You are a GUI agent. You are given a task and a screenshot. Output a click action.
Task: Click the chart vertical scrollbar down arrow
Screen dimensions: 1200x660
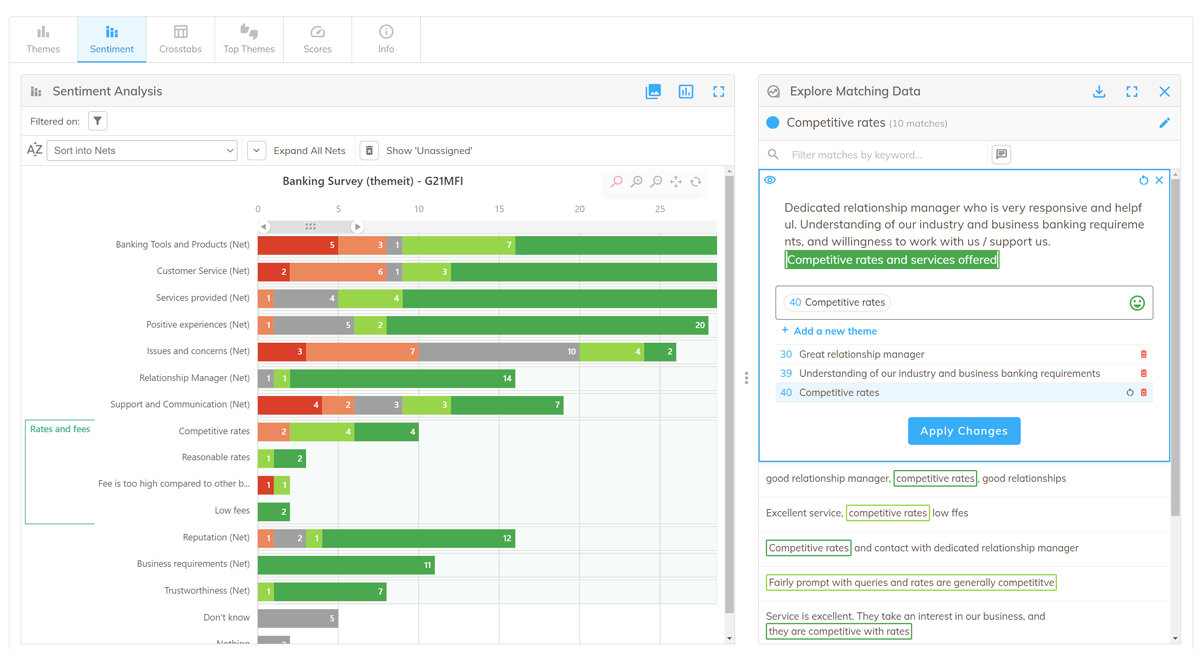coord(729,638)
